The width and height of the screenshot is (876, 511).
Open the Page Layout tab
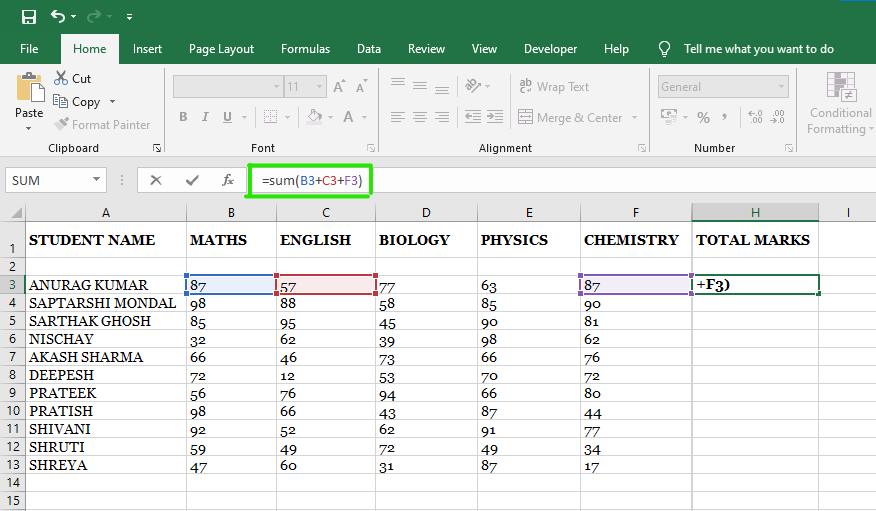click(x=221, y=49)
